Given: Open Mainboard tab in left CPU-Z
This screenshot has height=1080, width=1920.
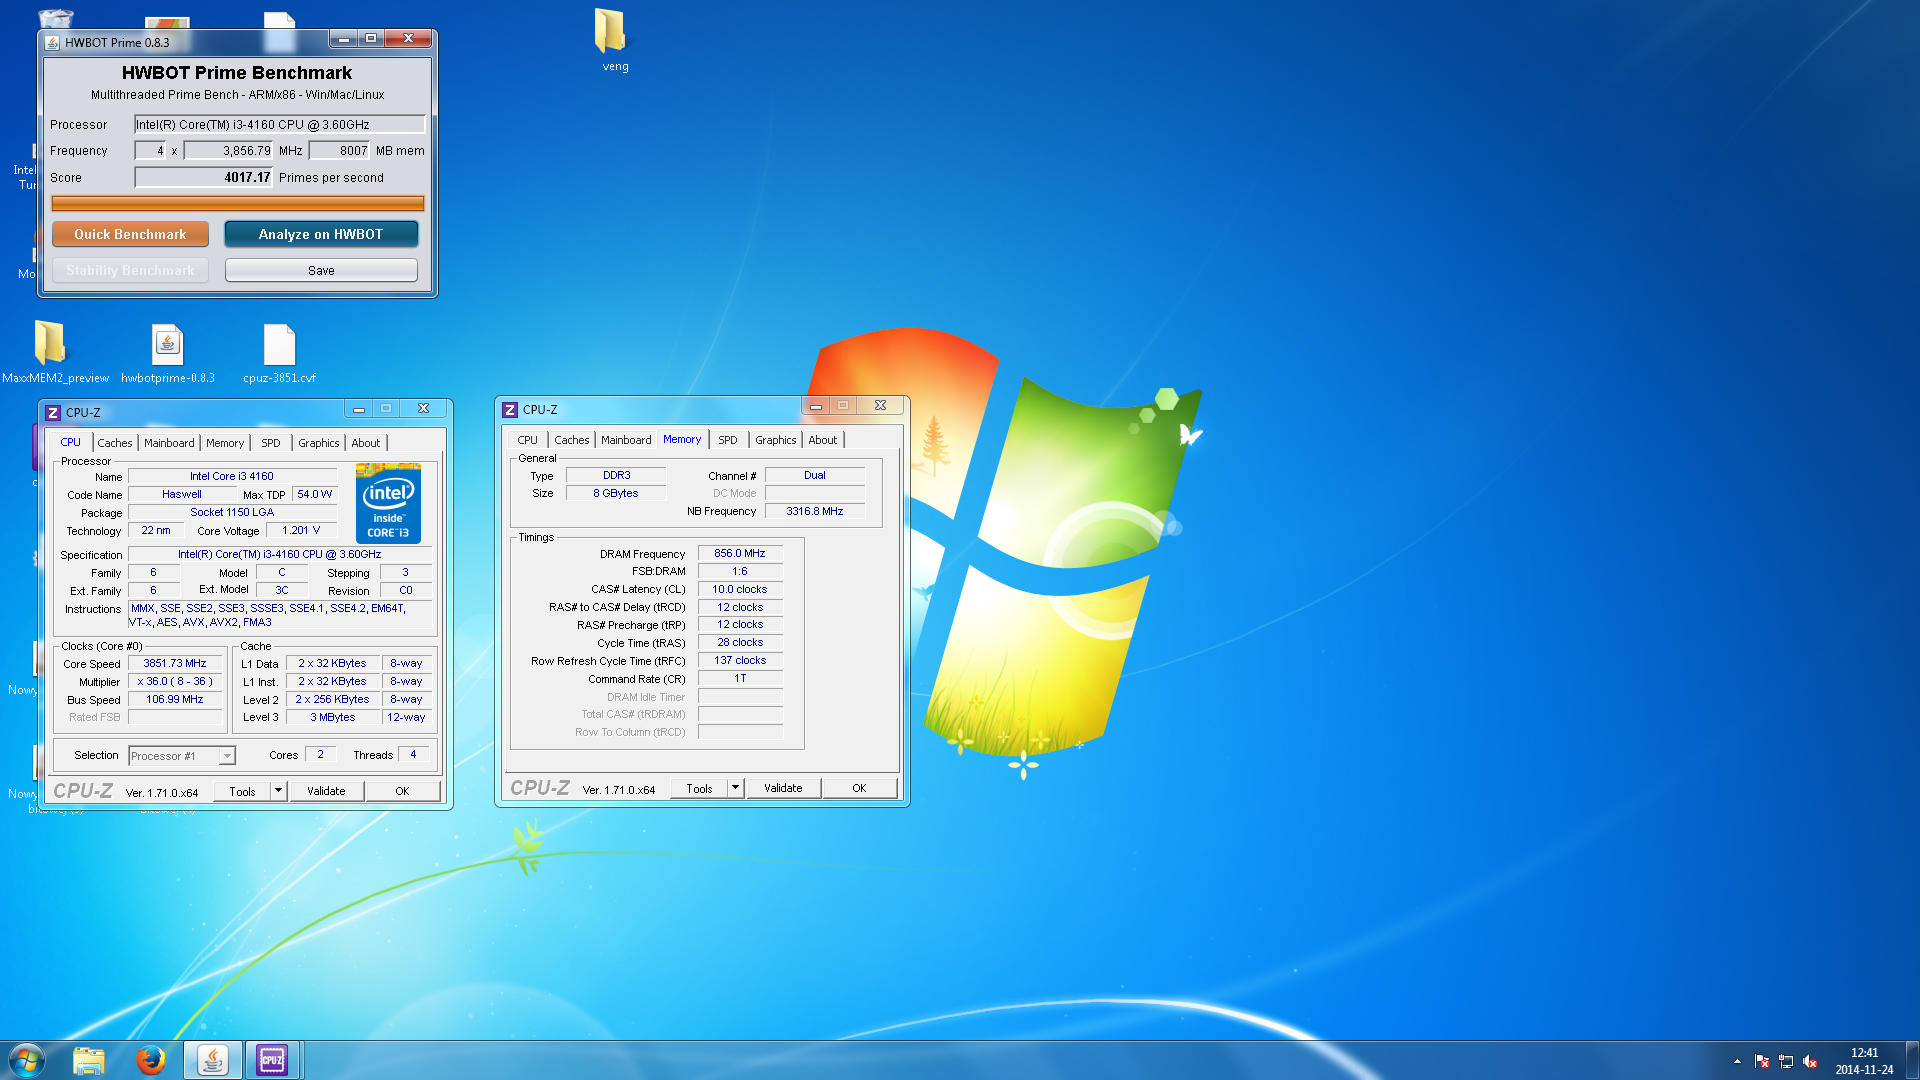Looking at the screenshot, I should tap(169, 443).
